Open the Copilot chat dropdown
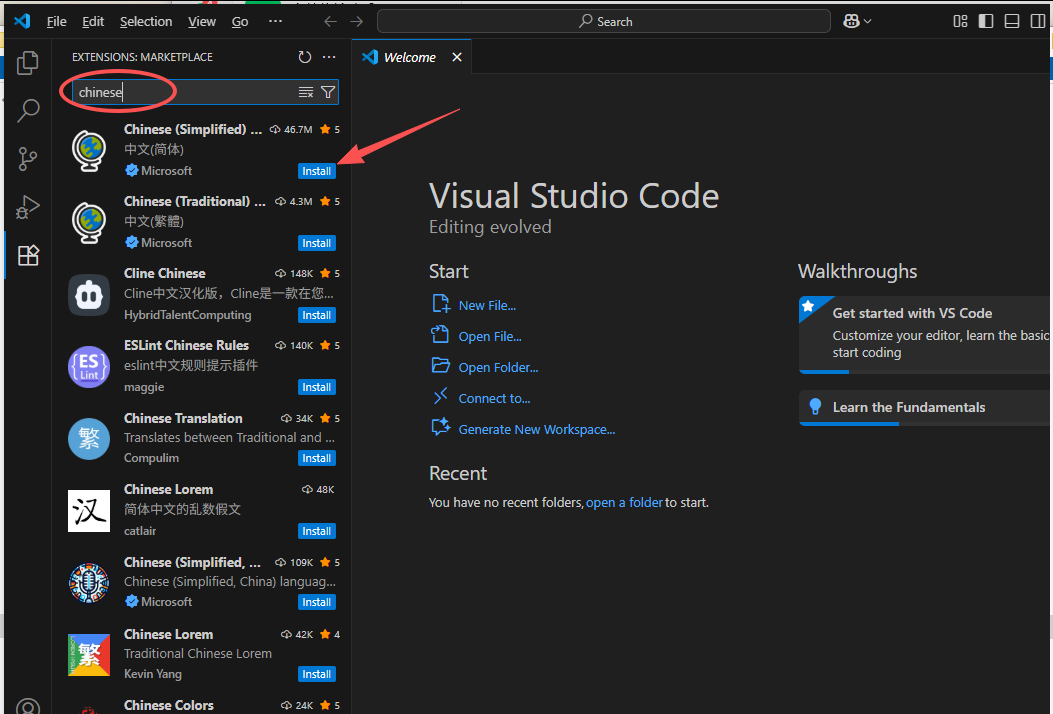Image resolution: width=1053 pixels, height=714 pixels. click(x=858, y=21)
